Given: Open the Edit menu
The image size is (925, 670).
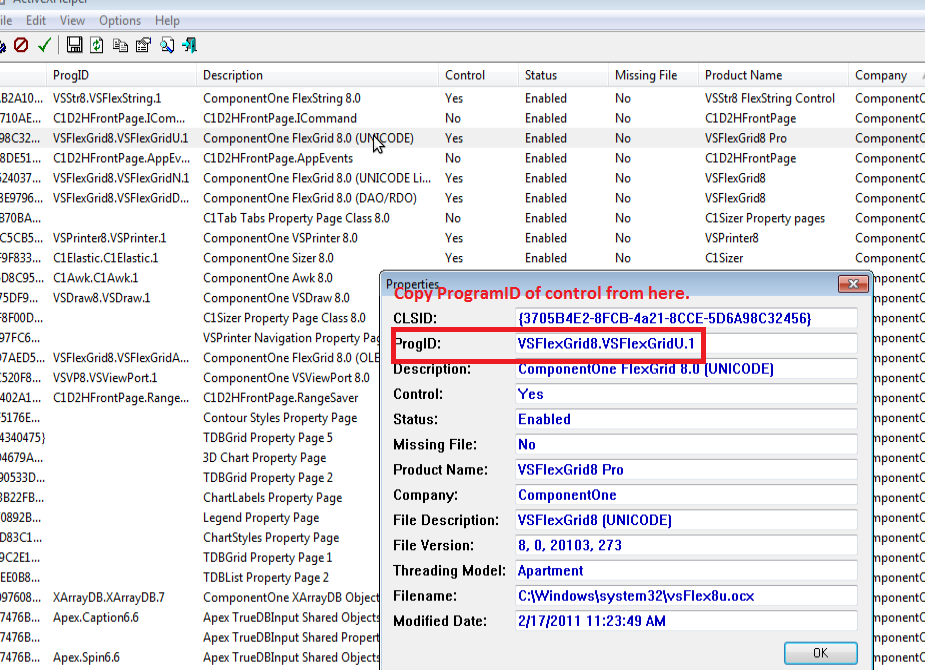Looking at the screenshot, I should (x=36, y=21).
